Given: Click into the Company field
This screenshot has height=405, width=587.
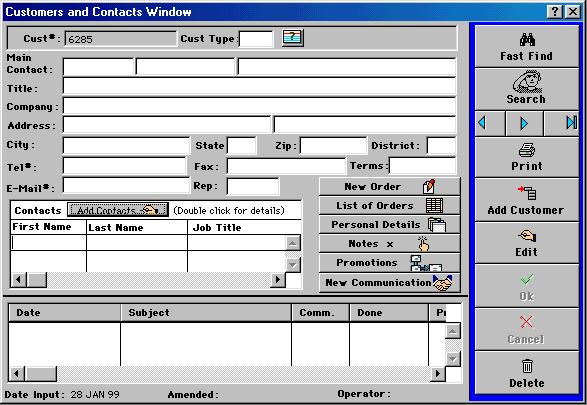Looking at the screenshot, I should coord(259,106).
